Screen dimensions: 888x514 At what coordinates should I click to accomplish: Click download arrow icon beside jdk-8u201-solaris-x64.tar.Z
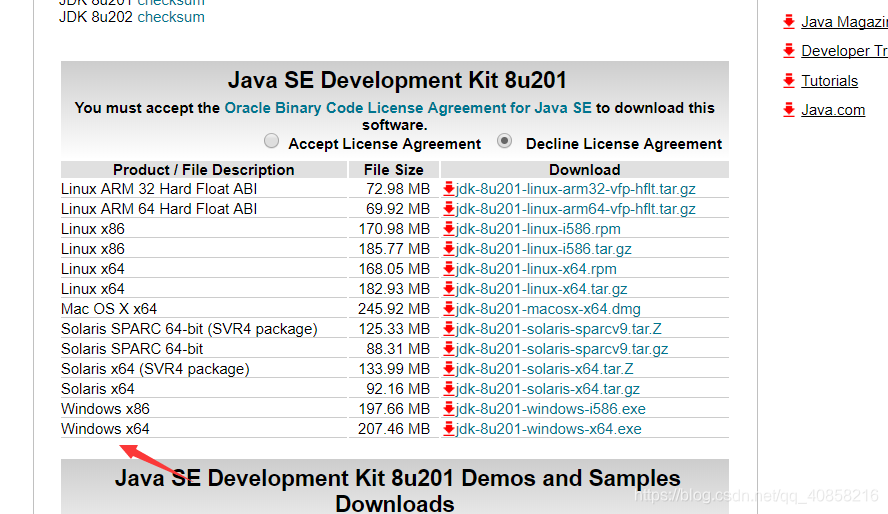click(449, 369)
